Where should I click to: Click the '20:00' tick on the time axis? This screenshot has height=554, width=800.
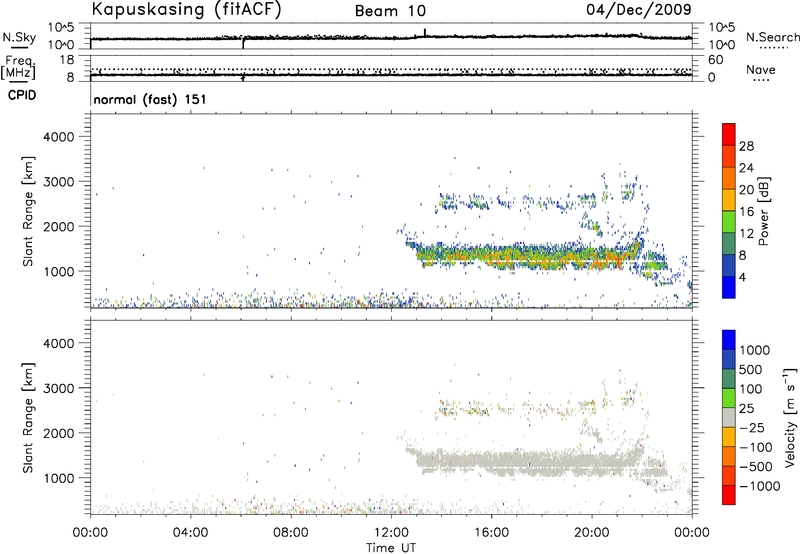[592, 532]
